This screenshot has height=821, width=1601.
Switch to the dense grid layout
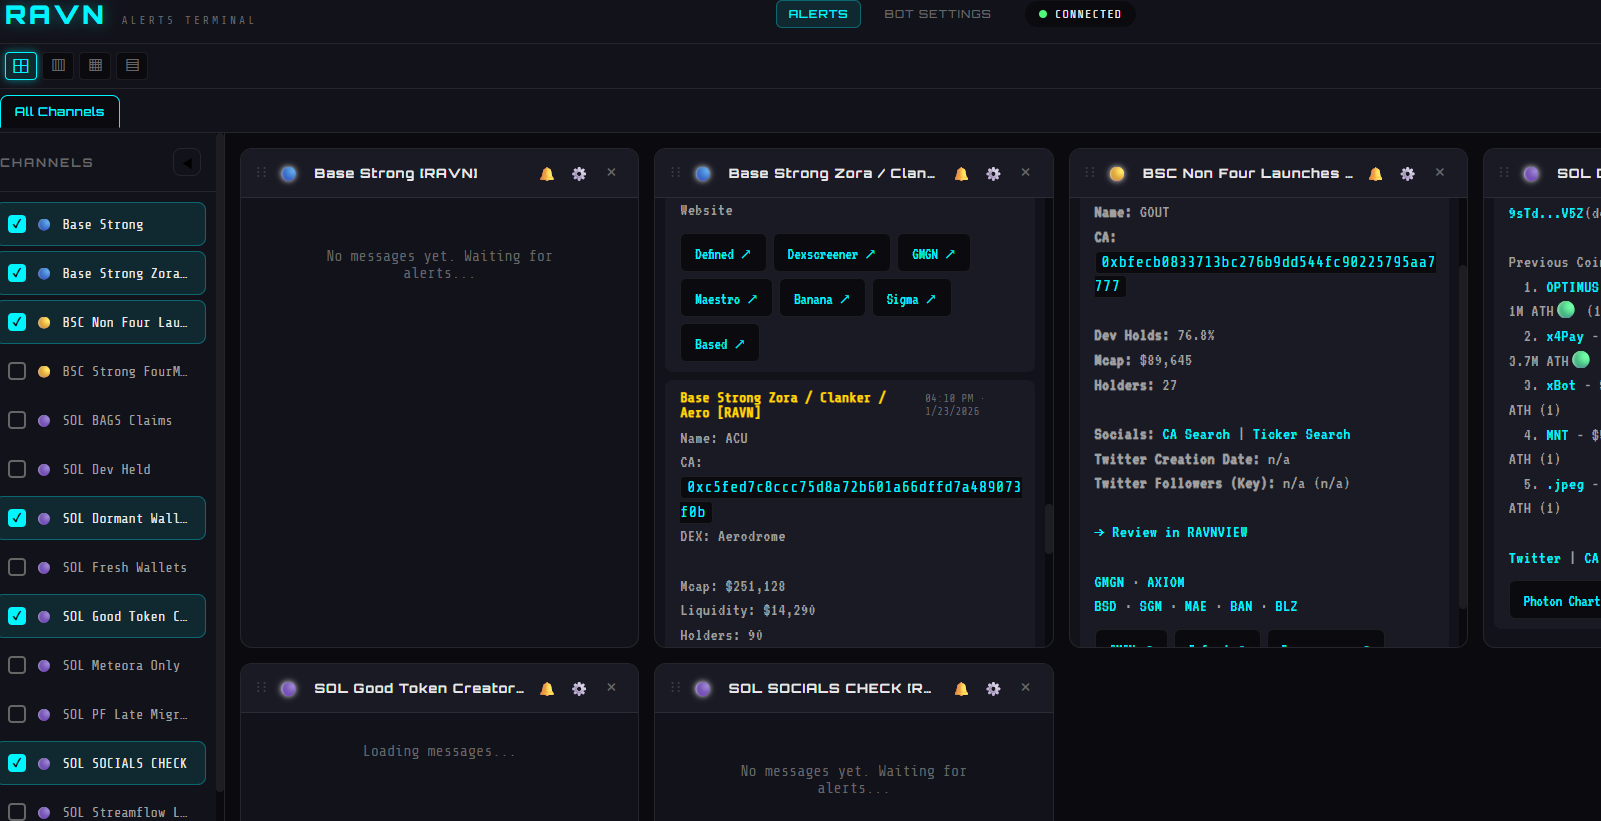click(x=95, y=66)
